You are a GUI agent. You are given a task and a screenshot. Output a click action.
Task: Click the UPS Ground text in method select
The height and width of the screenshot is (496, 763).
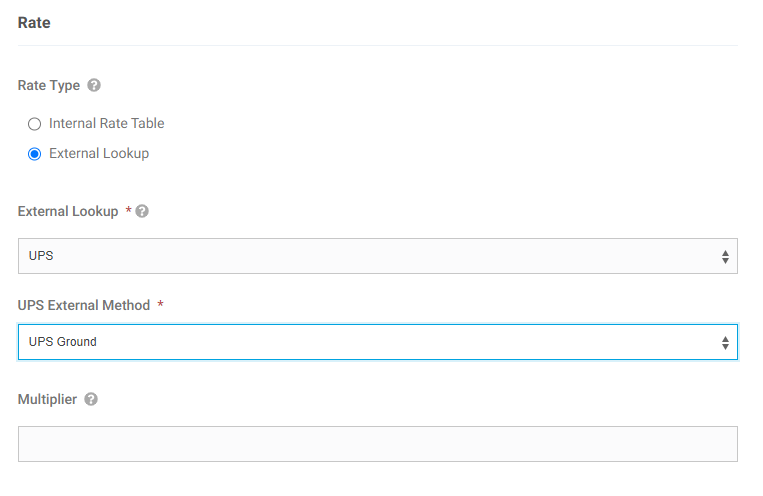click(x=62, y=342)
